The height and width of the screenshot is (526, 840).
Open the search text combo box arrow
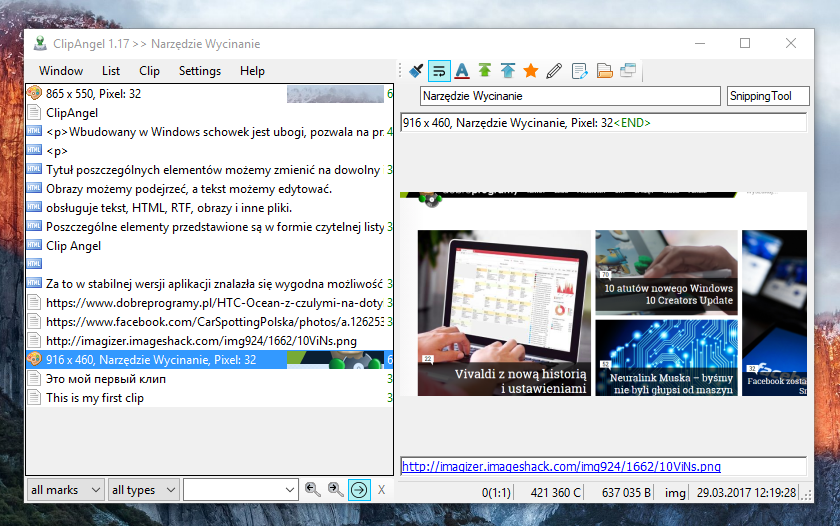289,490
